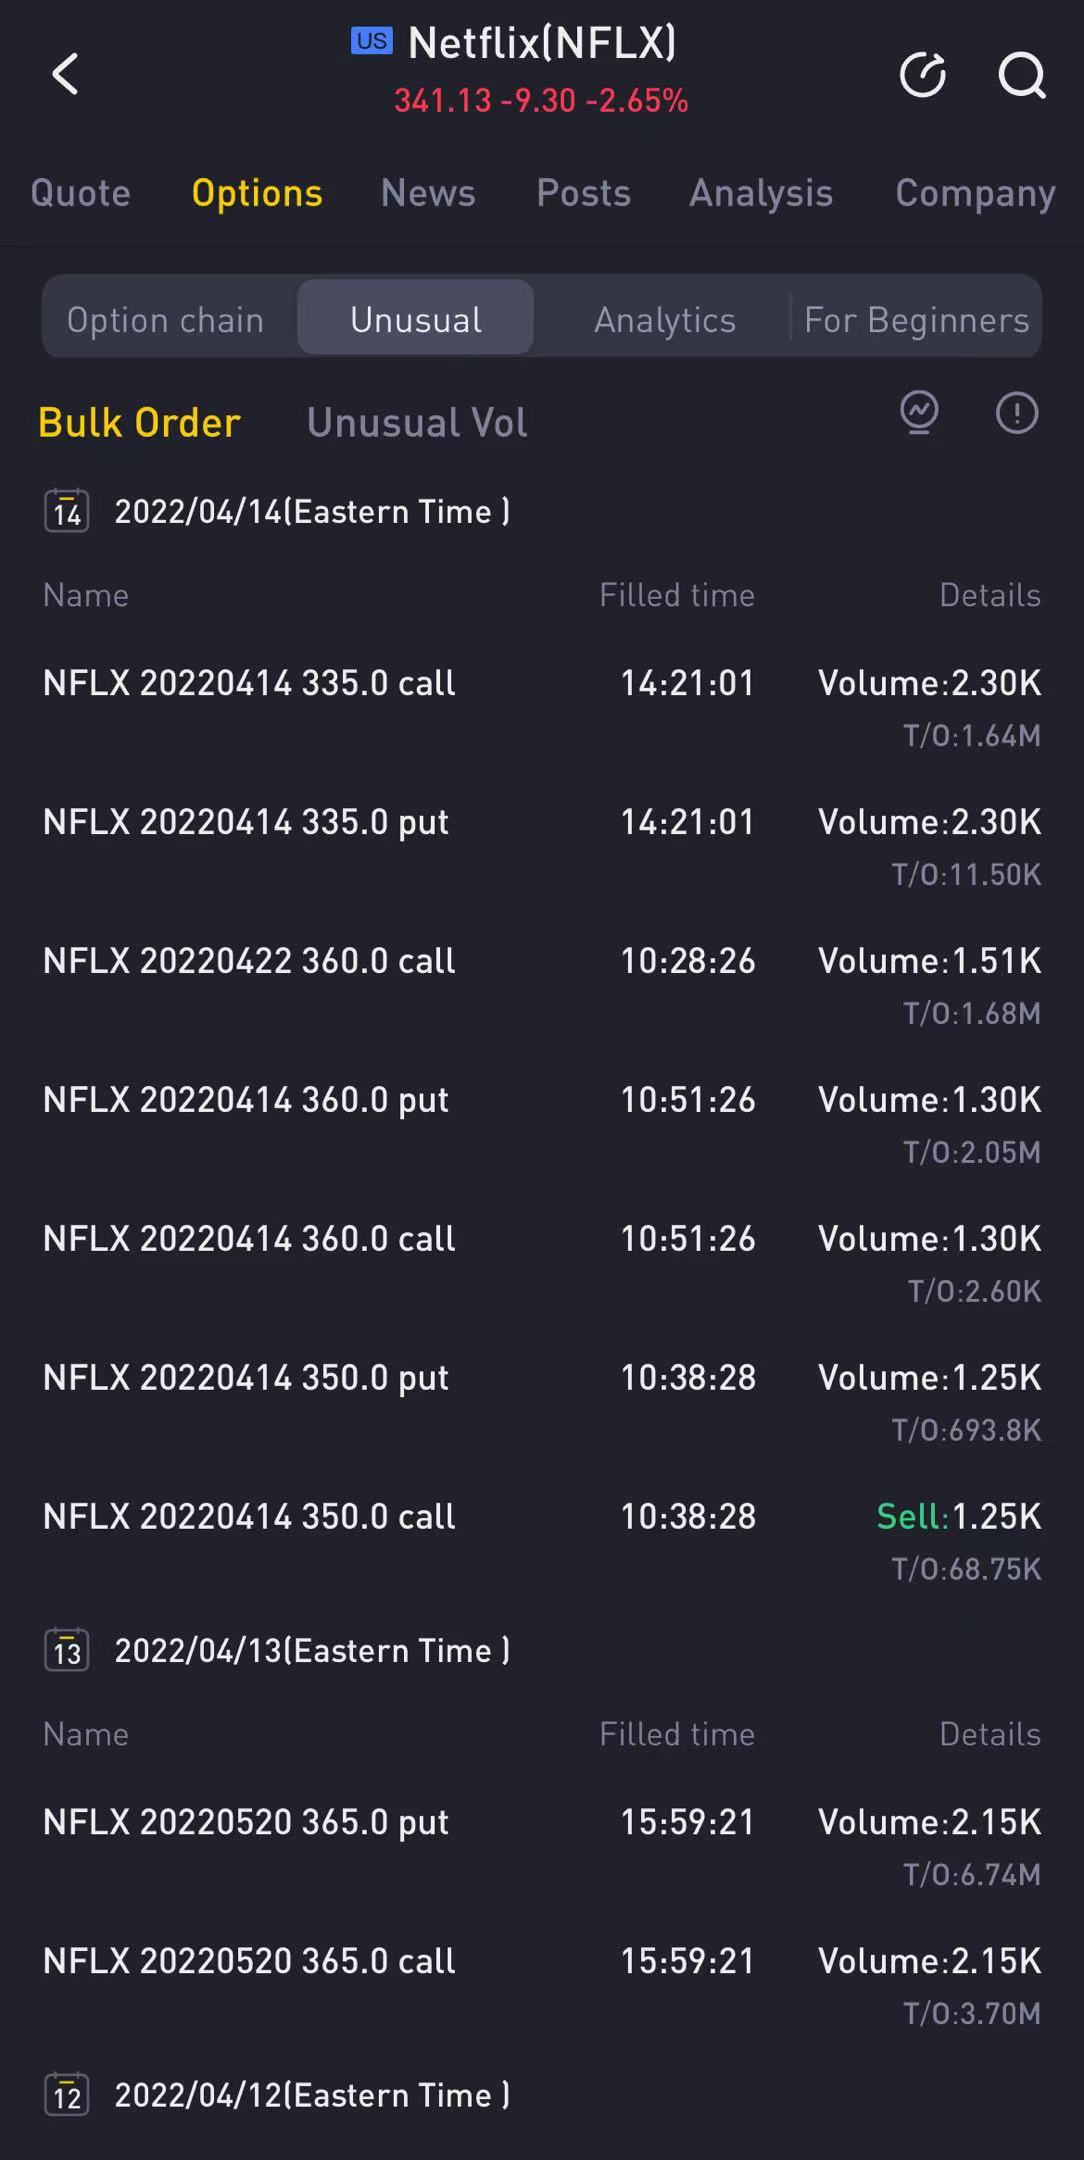Switch to Unusual Vol list
This screenshot has height=2160, width=1084.
pyautogui.click(x=417, y=422)
